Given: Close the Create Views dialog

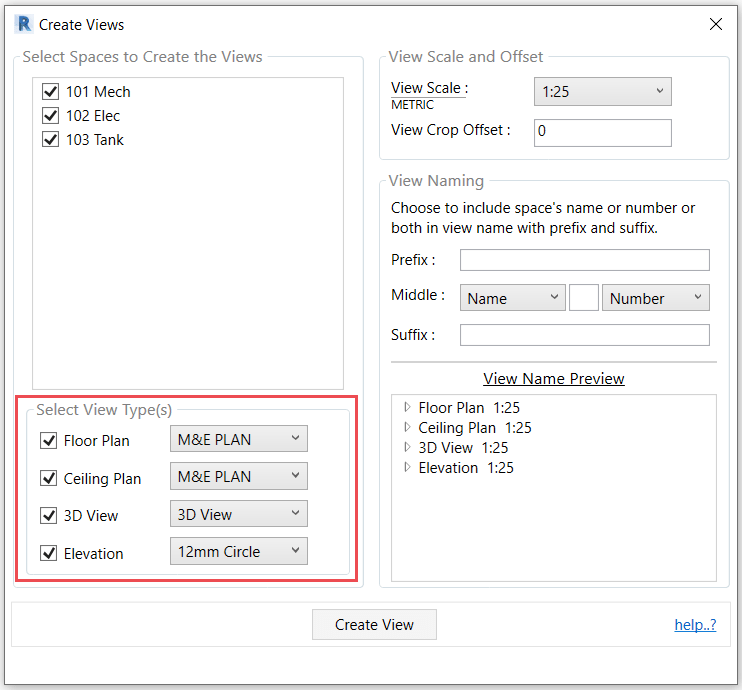Looking at the screenshot, I should [x=715, y=24].
